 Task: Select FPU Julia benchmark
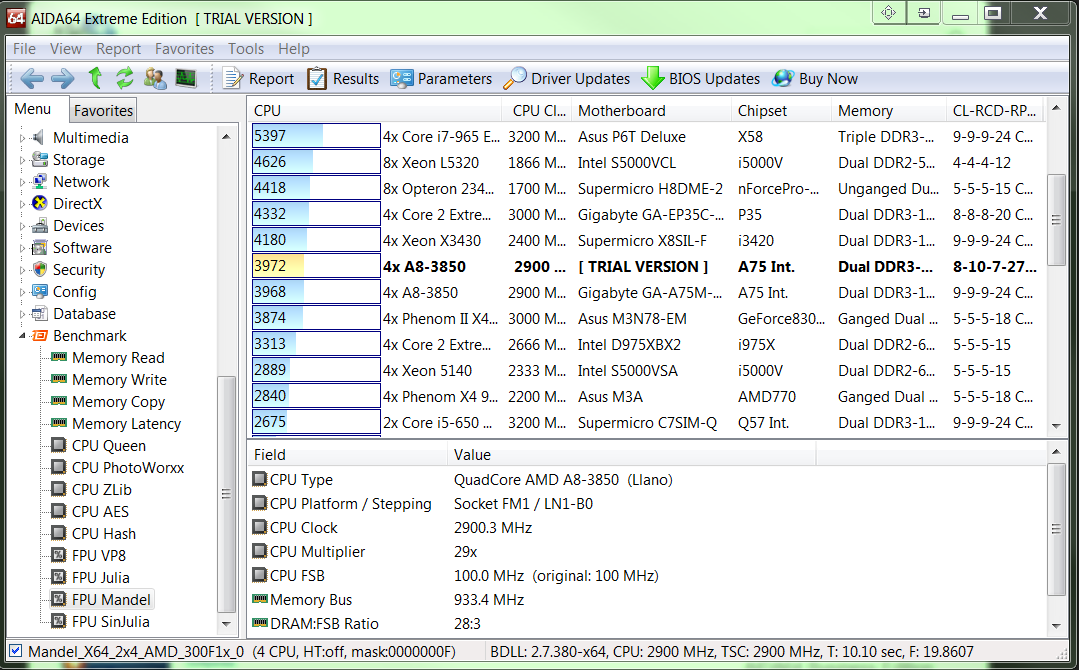[x=100, y=578]
